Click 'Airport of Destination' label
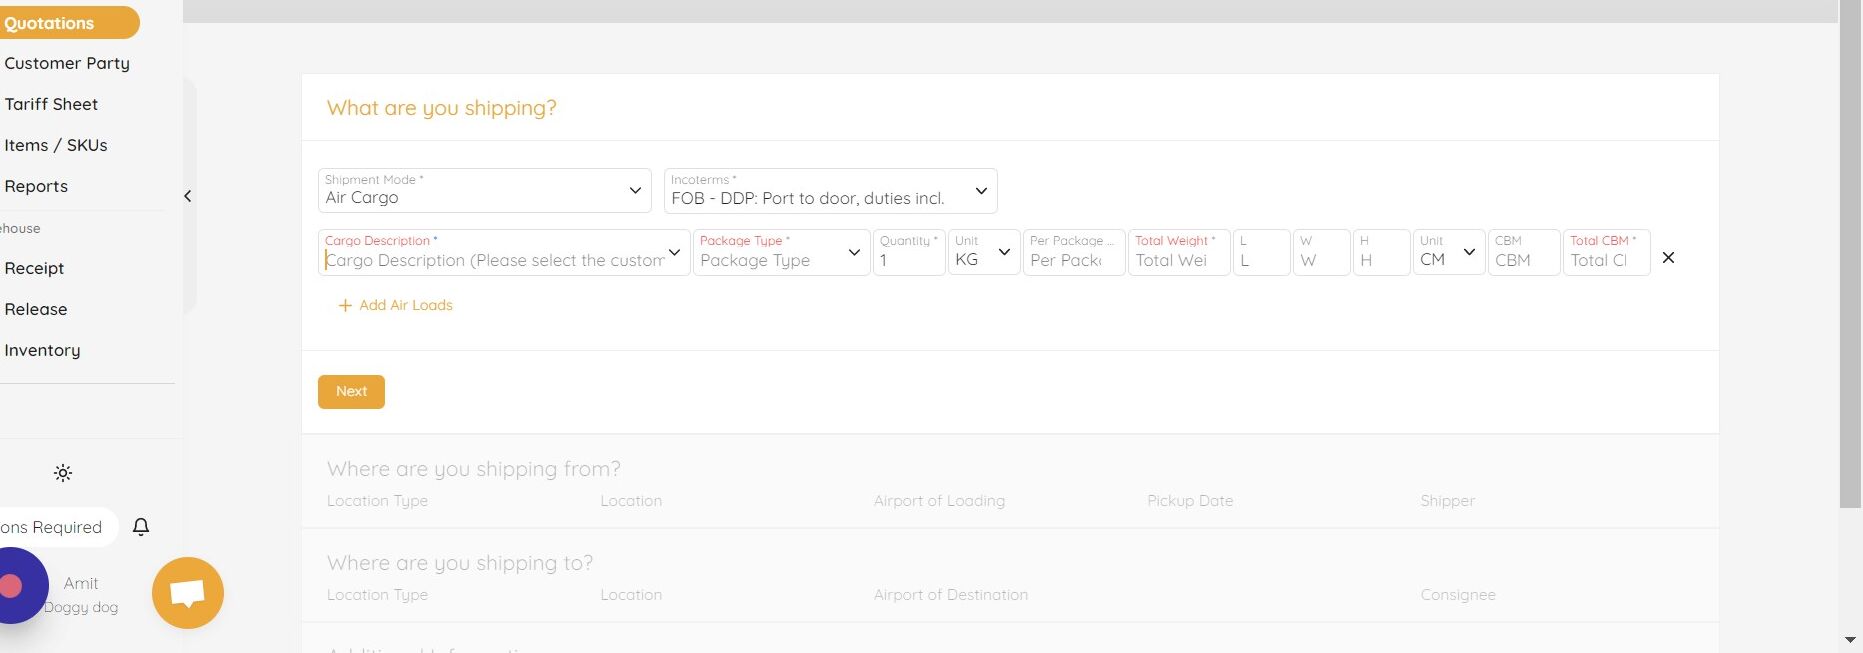This screenshot has height=653, width=1863. coord(951,595)
